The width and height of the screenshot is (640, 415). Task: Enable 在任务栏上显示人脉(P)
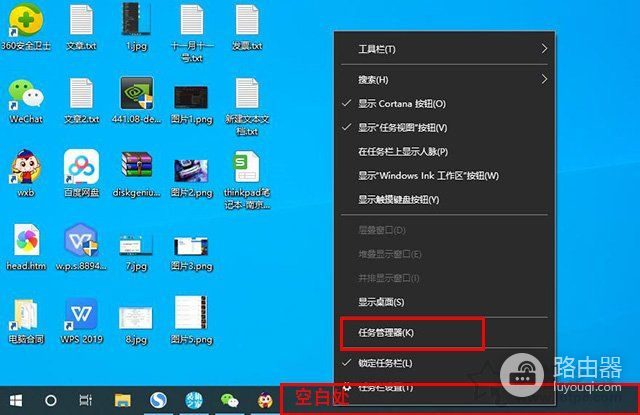(444, 152)
